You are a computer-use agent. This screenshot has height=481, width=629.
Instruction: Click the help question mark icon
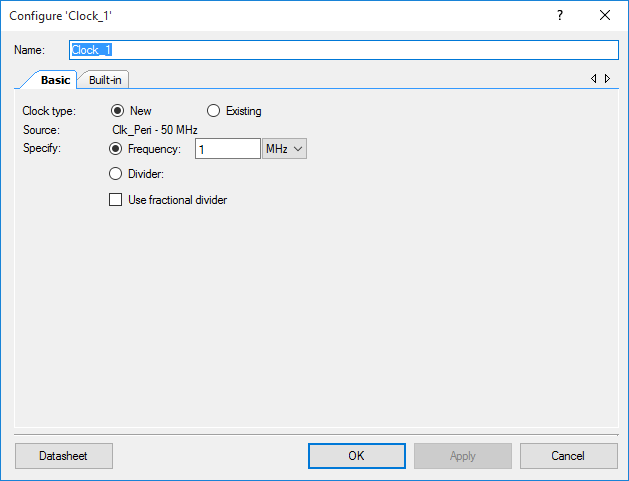coord(560,15)
